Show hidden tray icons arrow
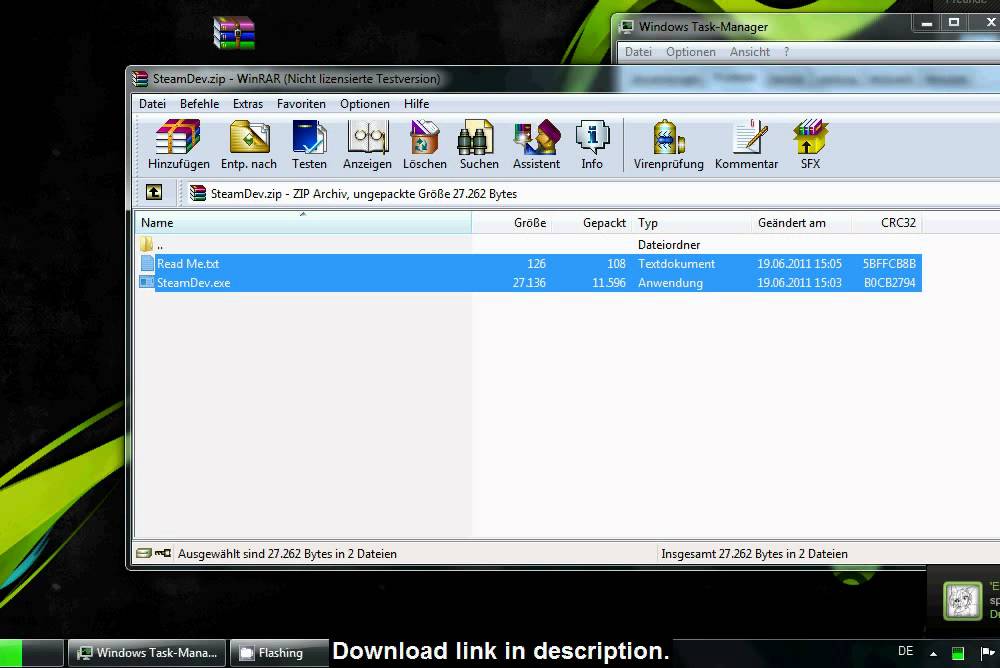 (933, 653)
